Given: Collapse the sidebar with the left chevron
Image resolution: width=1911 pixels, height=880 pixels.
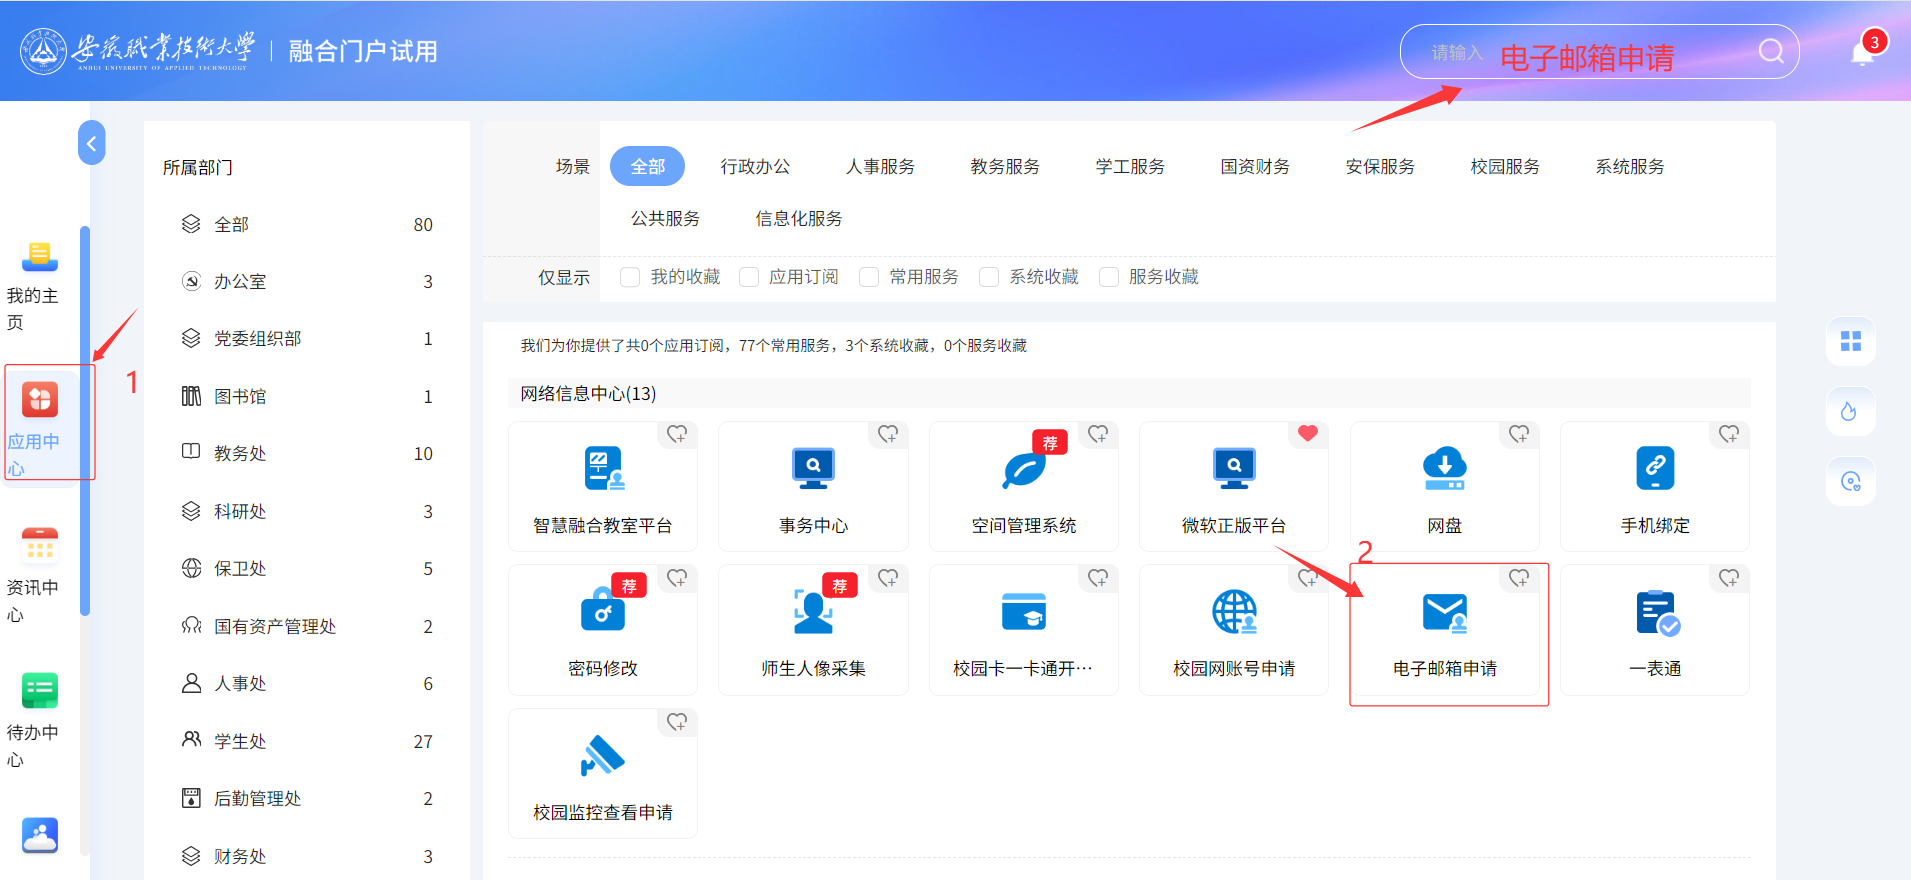Looking at the screenshot, I should 91,144.
